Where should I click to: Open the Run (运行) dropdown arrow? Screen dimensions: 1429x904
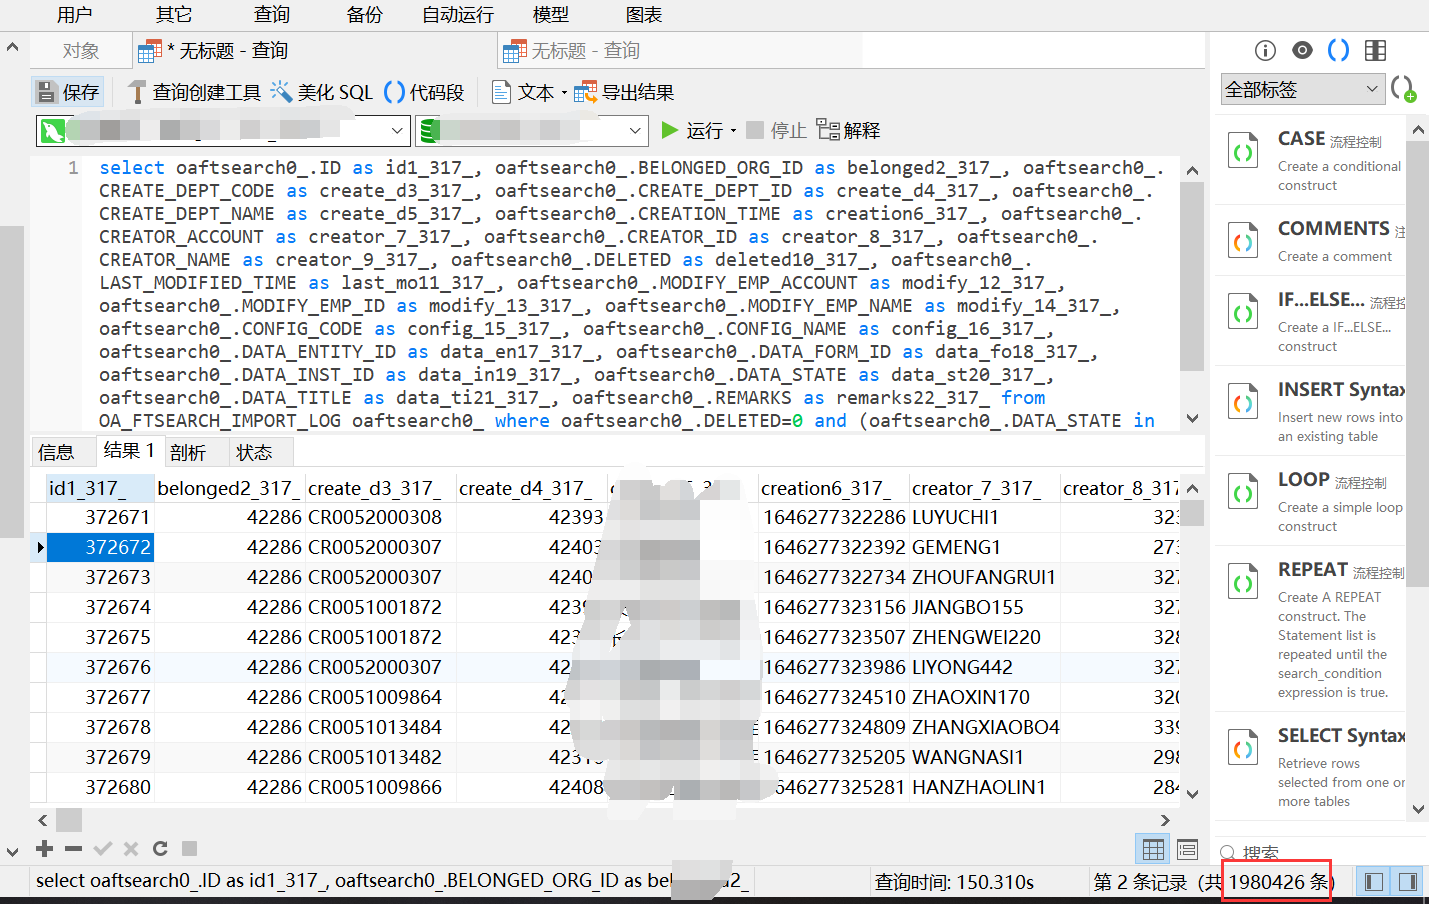[734, 131]
